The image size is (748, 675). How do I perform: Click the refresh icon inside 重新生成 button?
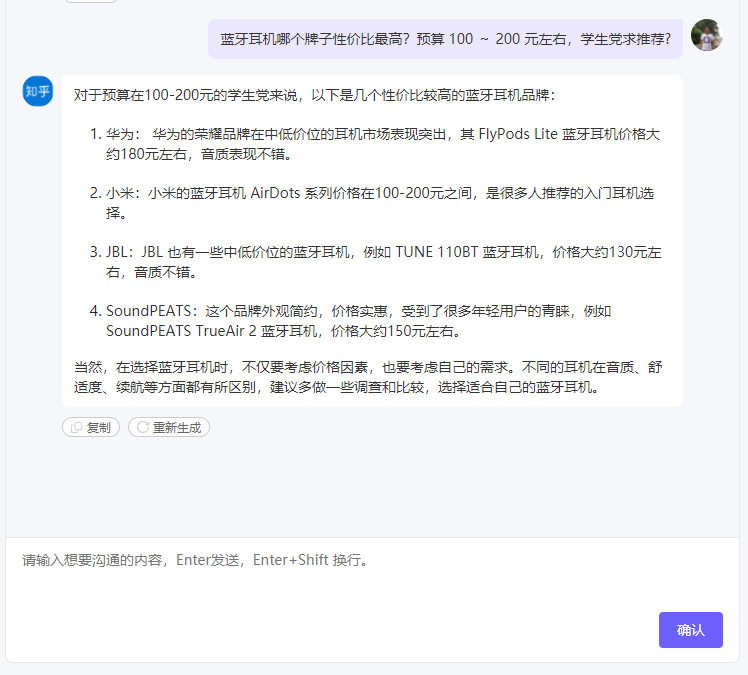[x=143, y=427]
